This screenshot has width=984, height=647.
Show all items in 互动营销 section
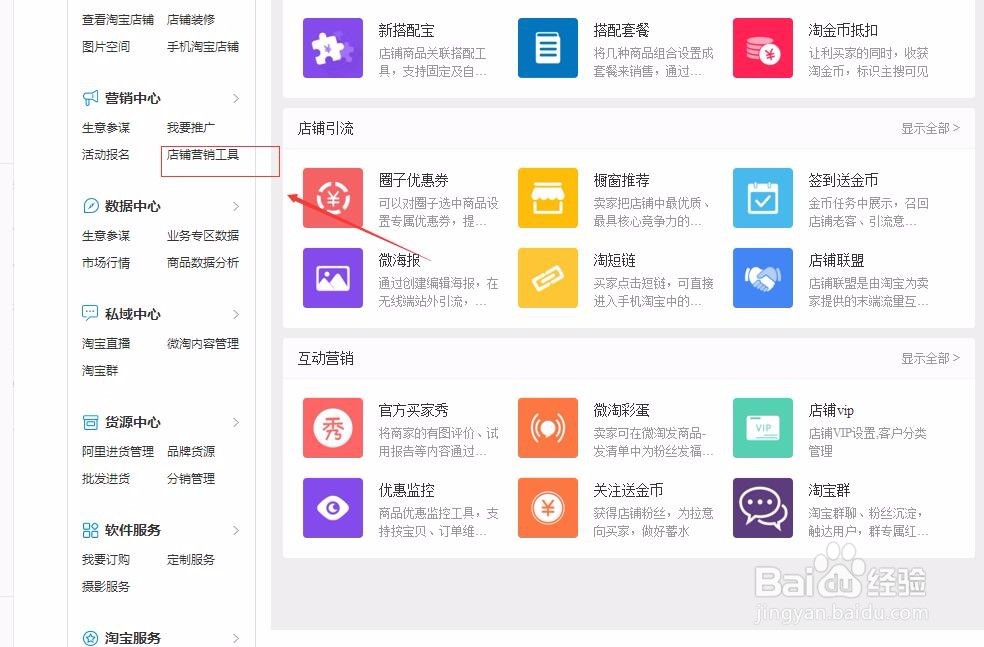[x=930, y=358]
